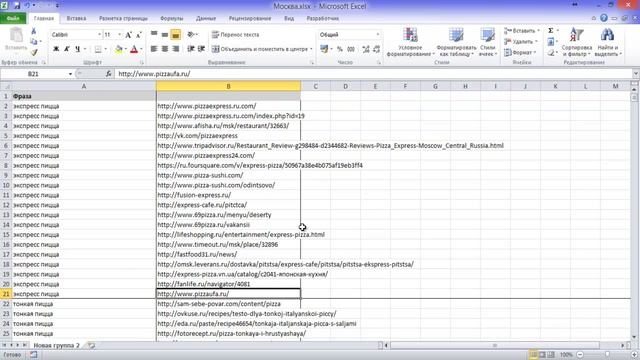Click the increase decimal icon

pyautogui.click(x=366, y=49)
